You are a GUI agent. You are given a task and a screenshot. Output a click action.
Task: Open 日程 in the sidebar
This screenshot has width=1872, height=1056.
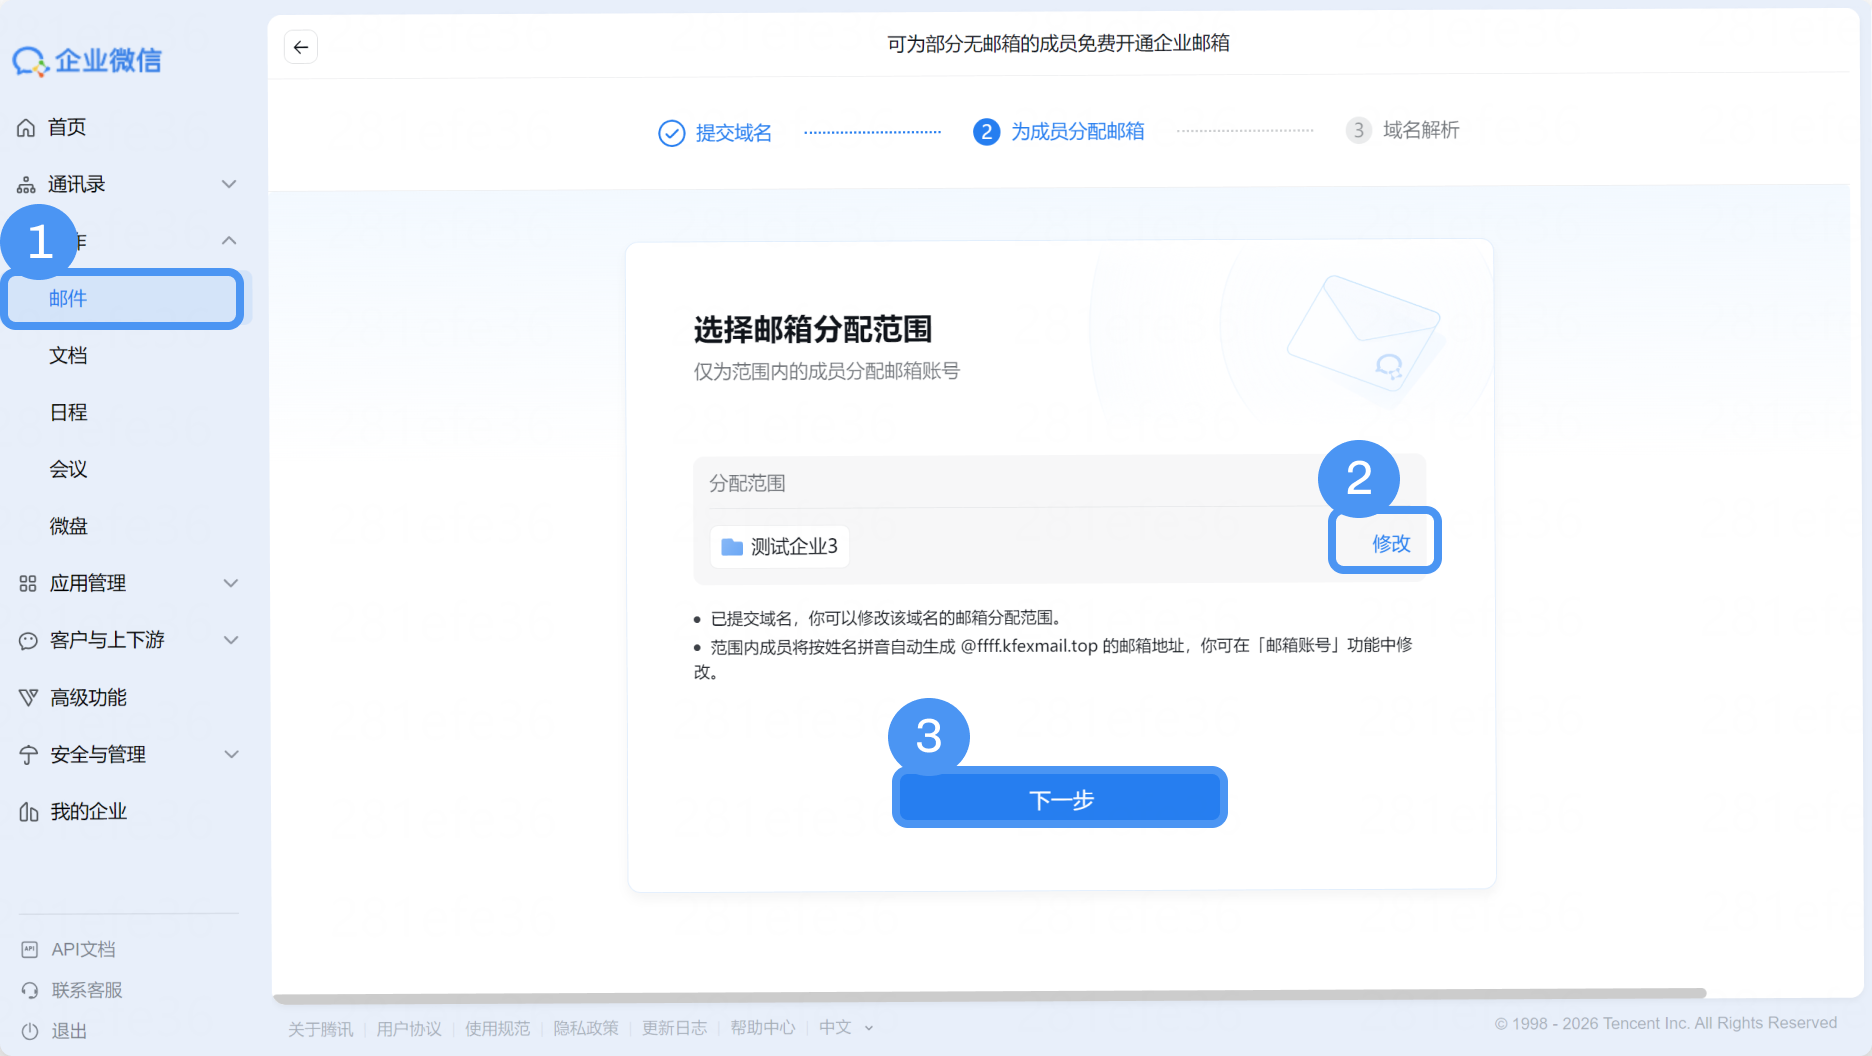(68, 412)
